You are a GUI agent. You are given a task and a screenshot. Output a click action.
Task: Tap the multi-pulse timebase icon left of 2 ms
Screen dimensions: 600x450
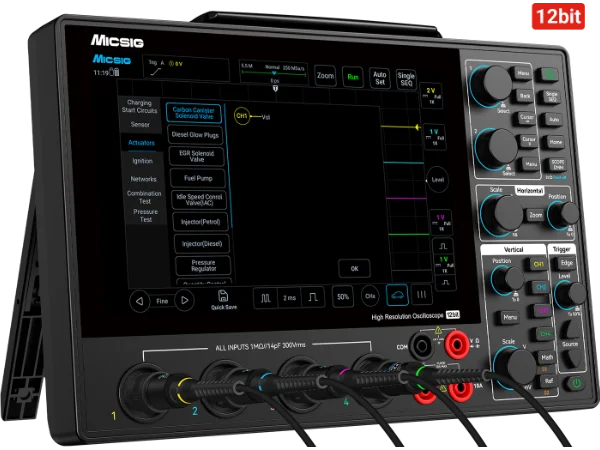coord(266,298)
